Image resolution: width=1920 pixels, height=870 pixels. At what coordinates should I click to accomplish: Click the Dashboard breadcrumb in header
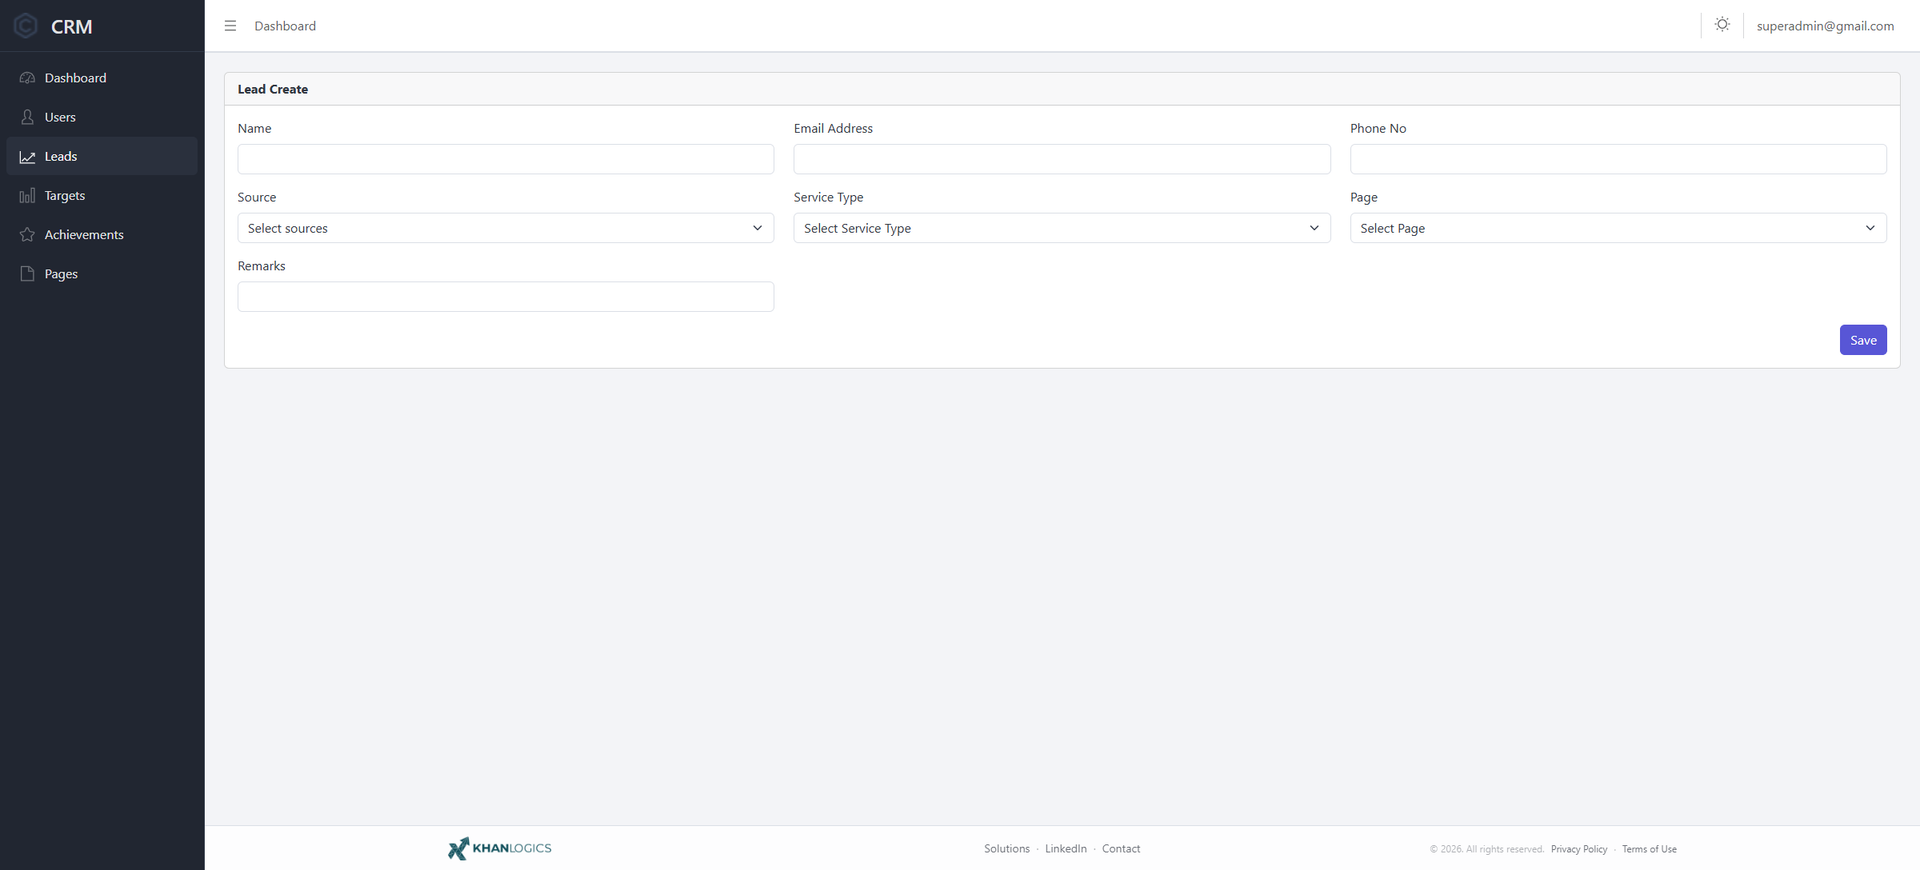coord(285,26)
